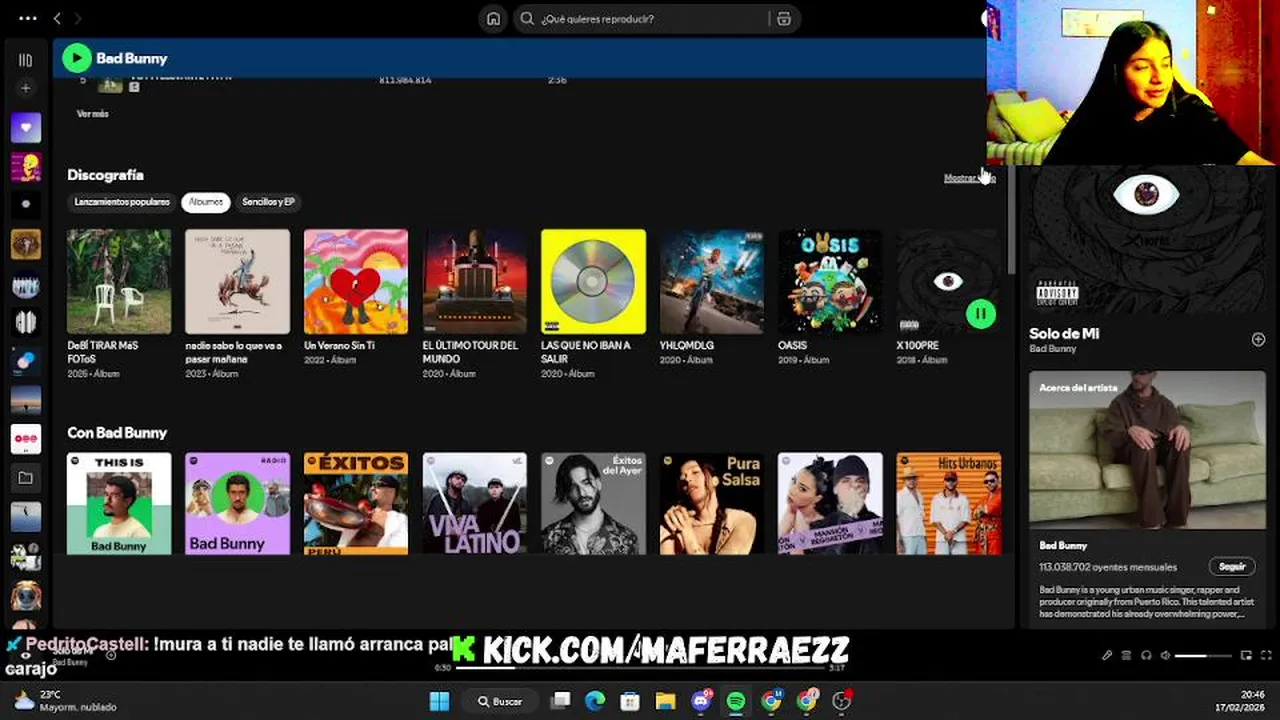Screen dimensions: 1280x720
Task: Open the weather widget showing 23°C
Action: [65, 701]
